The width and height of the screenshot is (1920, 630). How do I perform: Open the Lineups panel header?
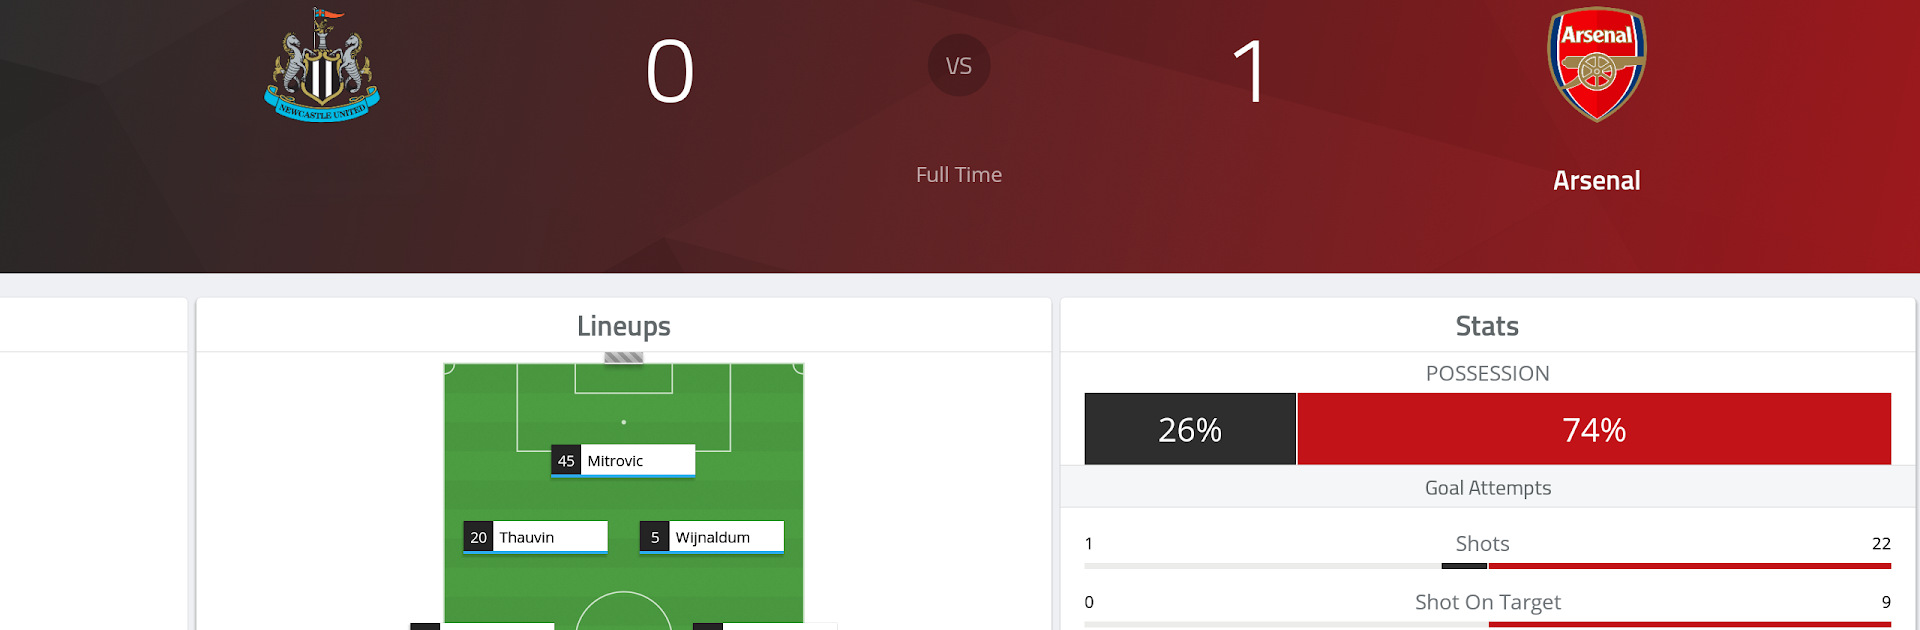(x=623, y=326)
